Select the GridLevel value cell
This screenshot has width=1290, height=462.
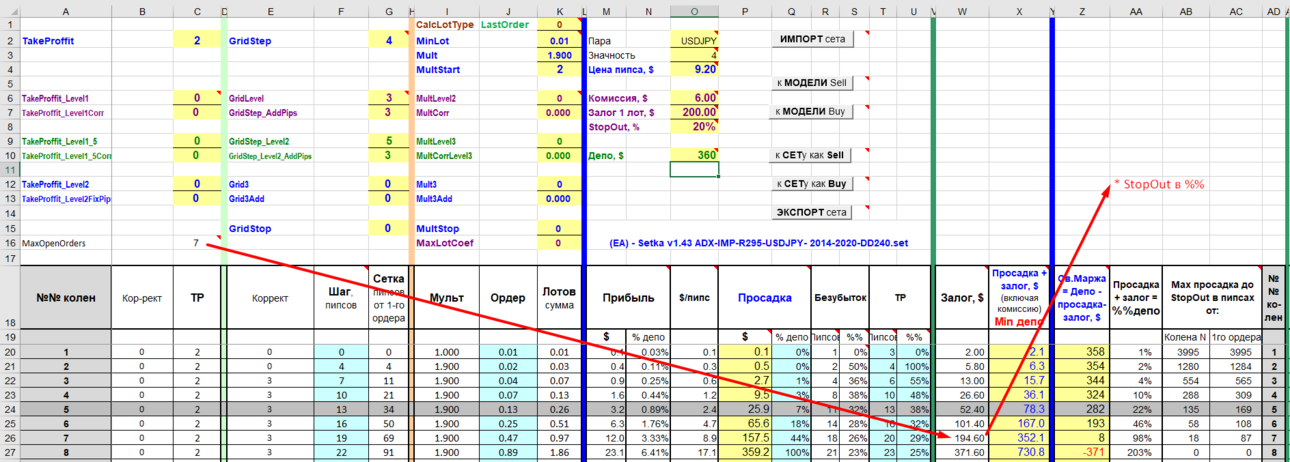387,98
